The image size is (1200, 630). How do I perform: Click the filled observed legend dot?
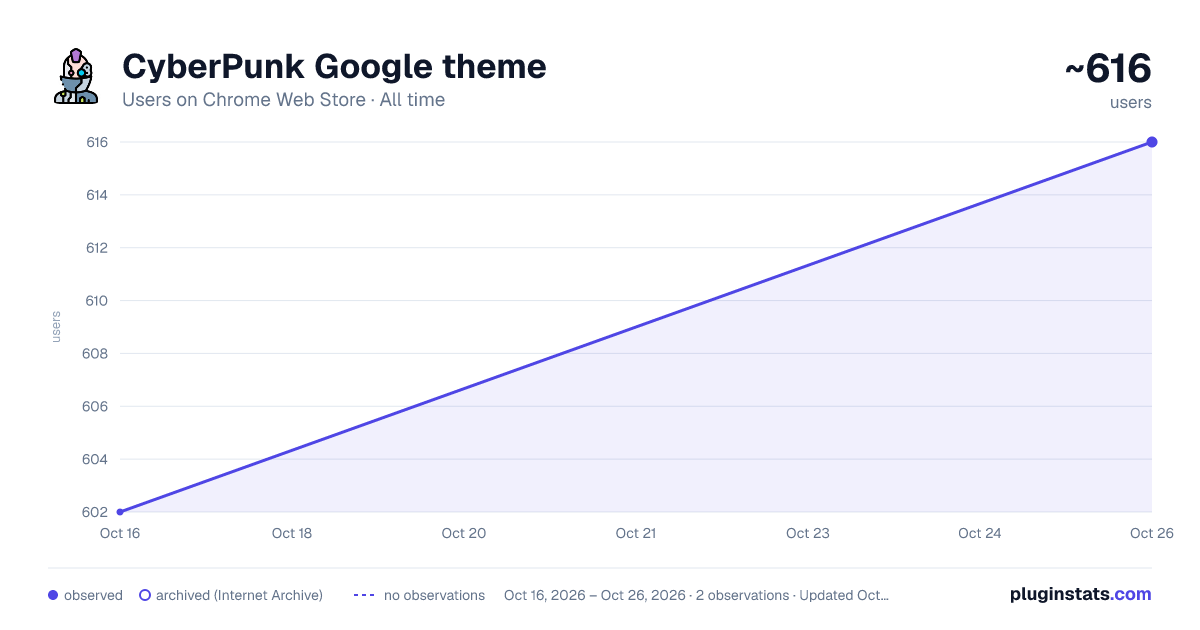coord(53,595)
